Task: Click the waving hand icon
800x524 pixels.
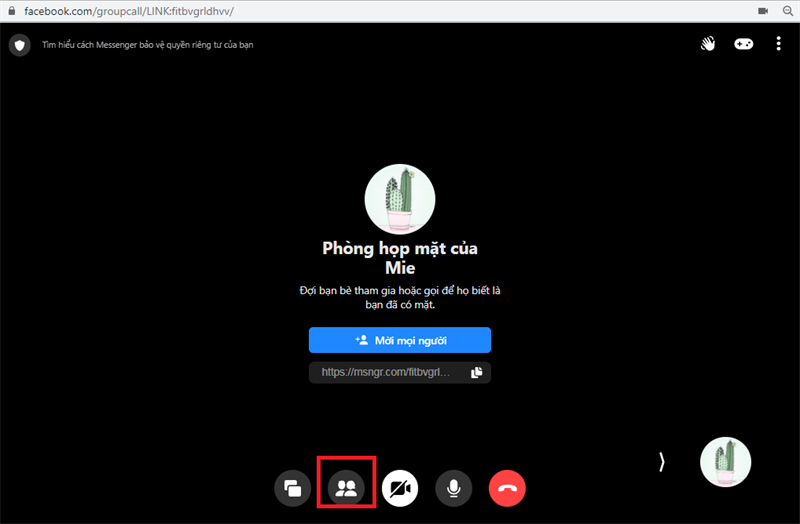Action: [708, 44]
